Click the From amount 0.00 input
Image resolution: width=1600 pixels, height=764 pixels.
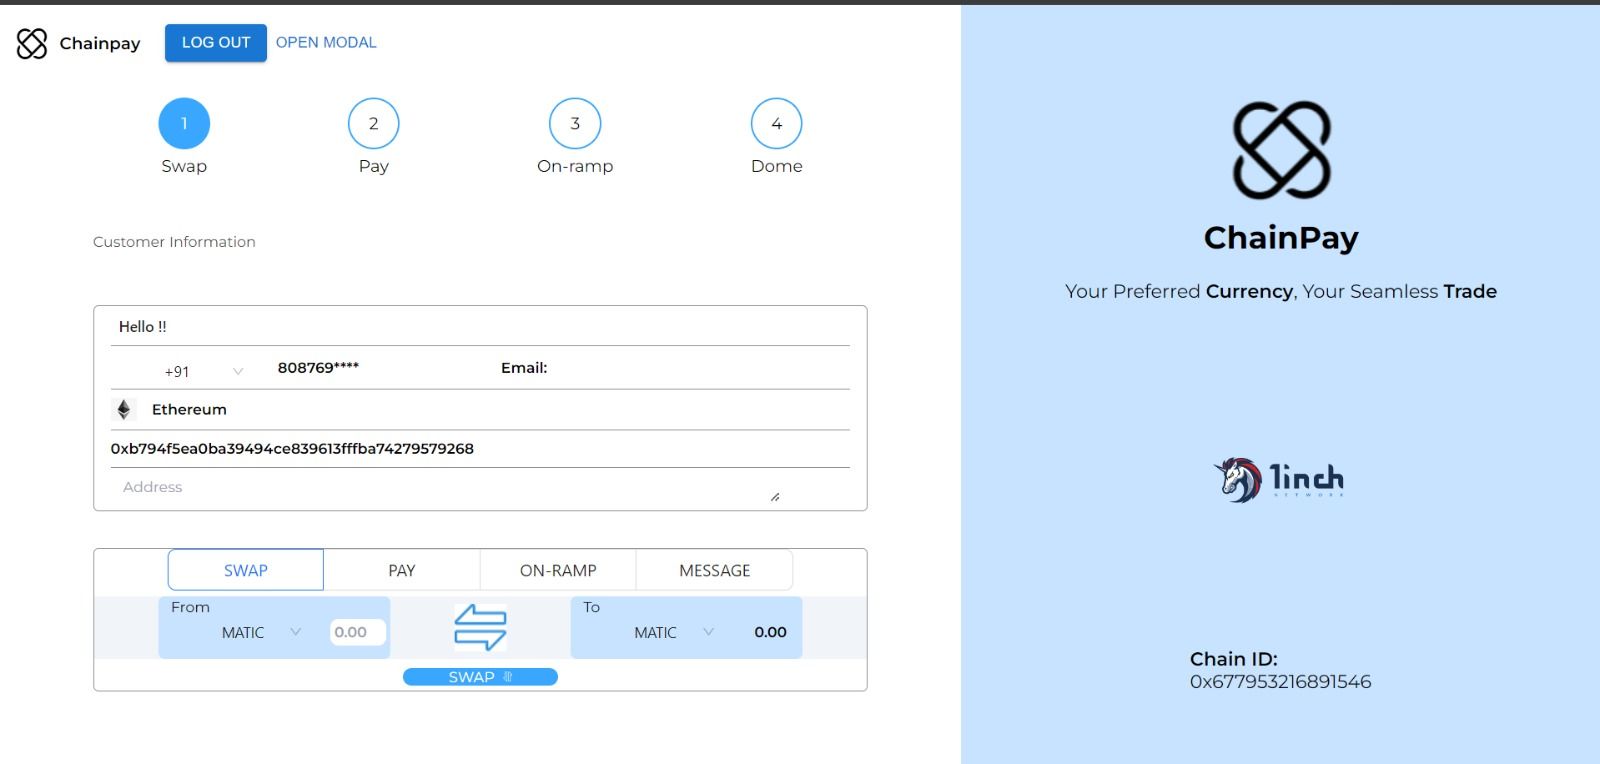coord(358,632)
